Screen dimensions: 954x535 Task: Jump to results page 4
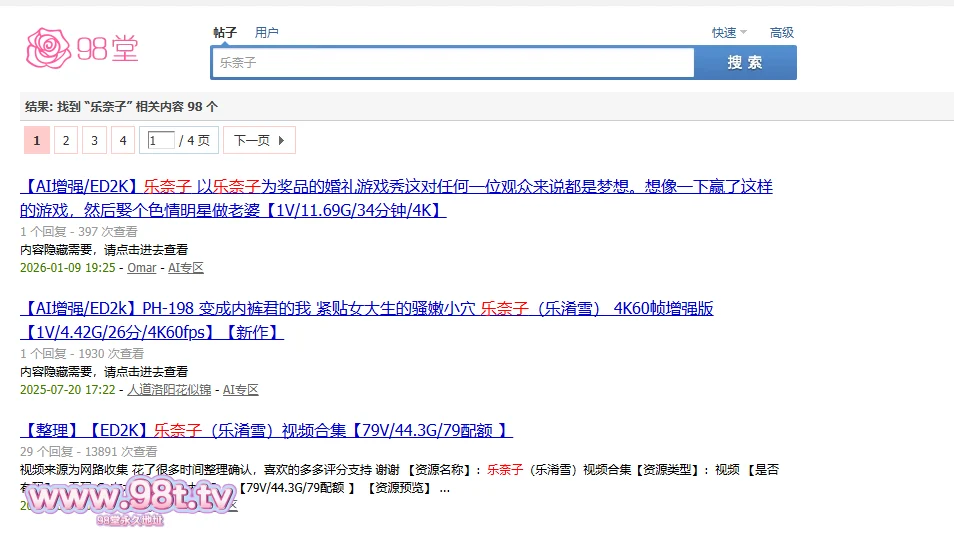coord(123,140)
